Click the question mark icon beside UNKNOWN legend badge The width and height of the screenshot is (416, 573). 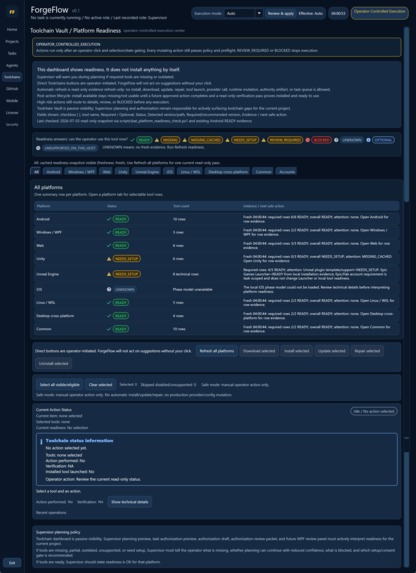pyautogui.click(x=336, y=140)
